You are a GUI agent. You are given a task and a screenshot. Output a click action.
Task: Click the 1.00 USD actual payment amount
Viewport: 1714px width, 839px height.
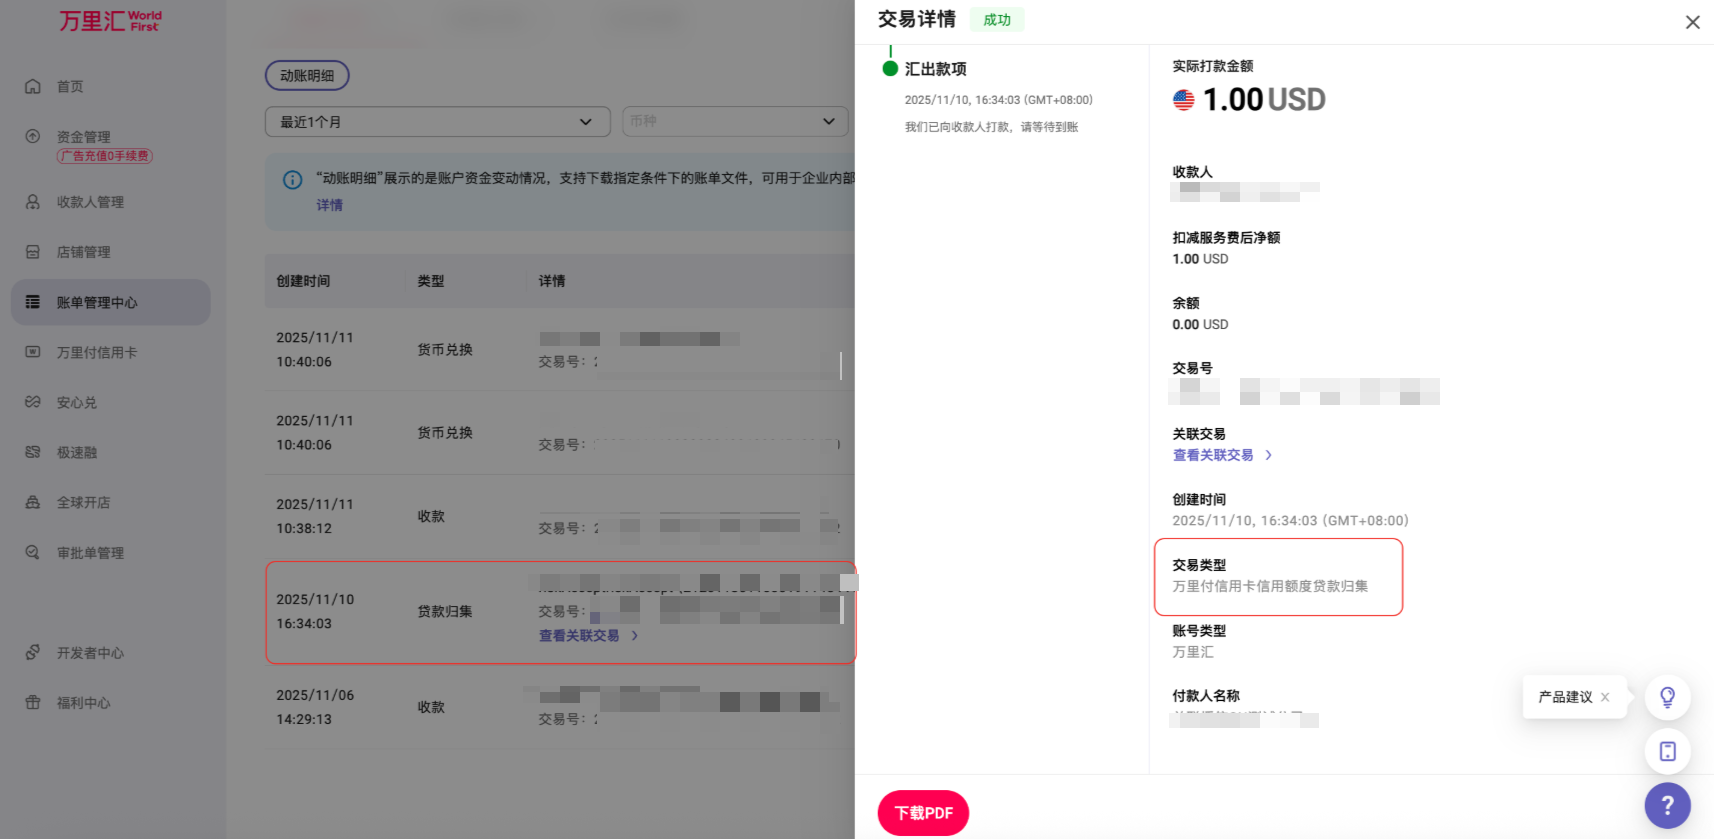[1264, 100]
